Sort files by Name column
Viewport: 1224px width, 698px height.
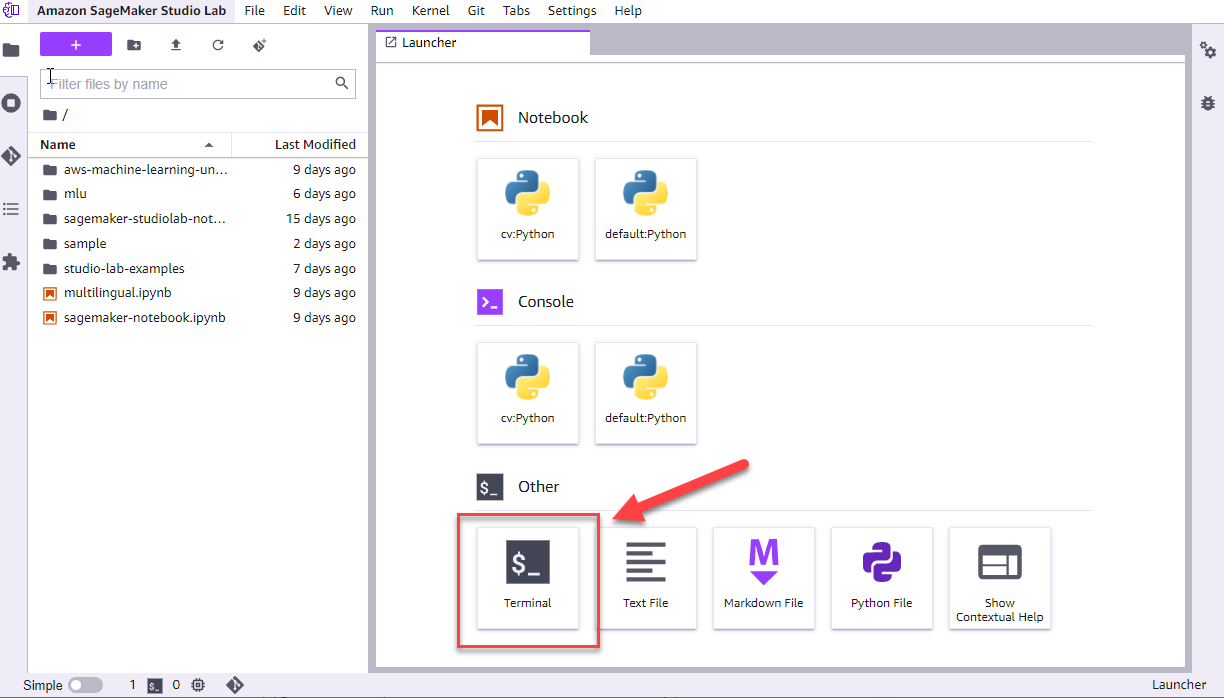(130, 145)
